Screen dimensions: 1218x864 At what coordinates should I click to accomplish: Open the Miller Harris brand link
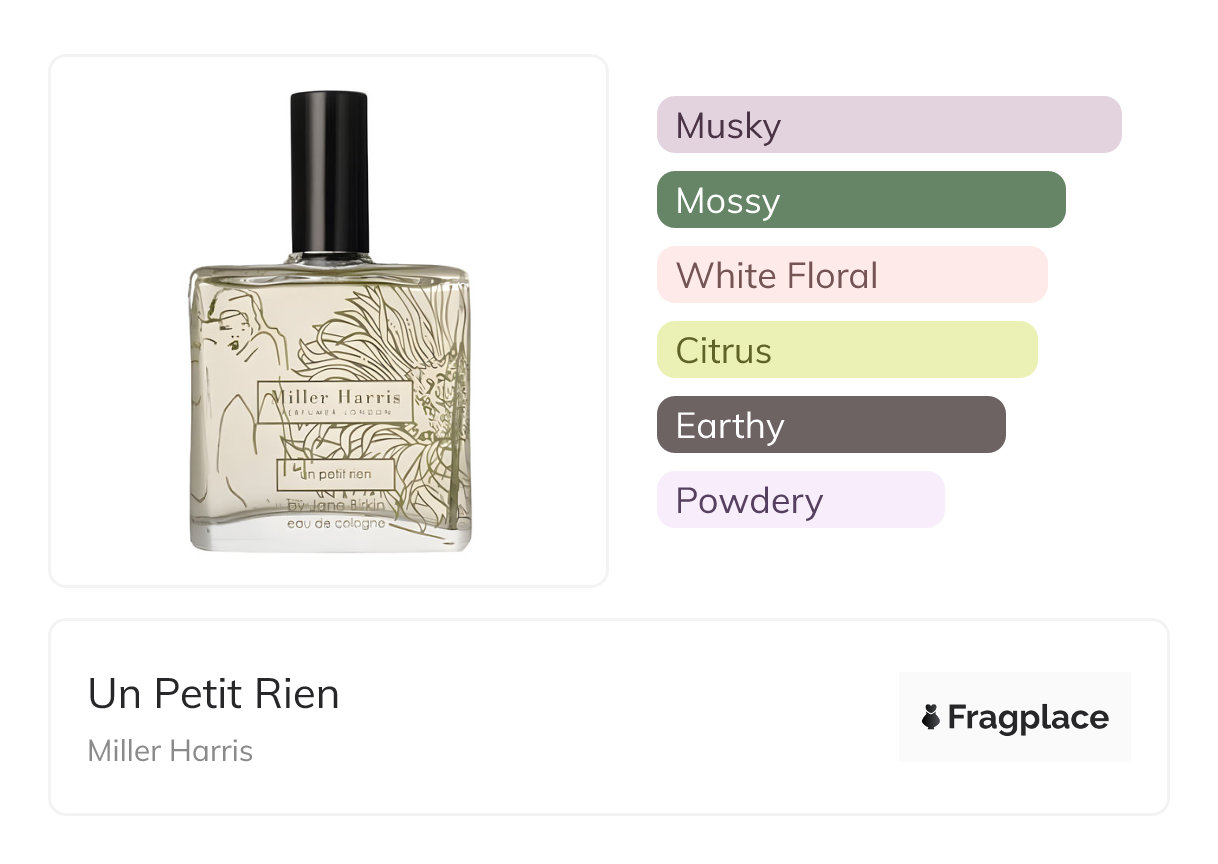coord(170,751)
